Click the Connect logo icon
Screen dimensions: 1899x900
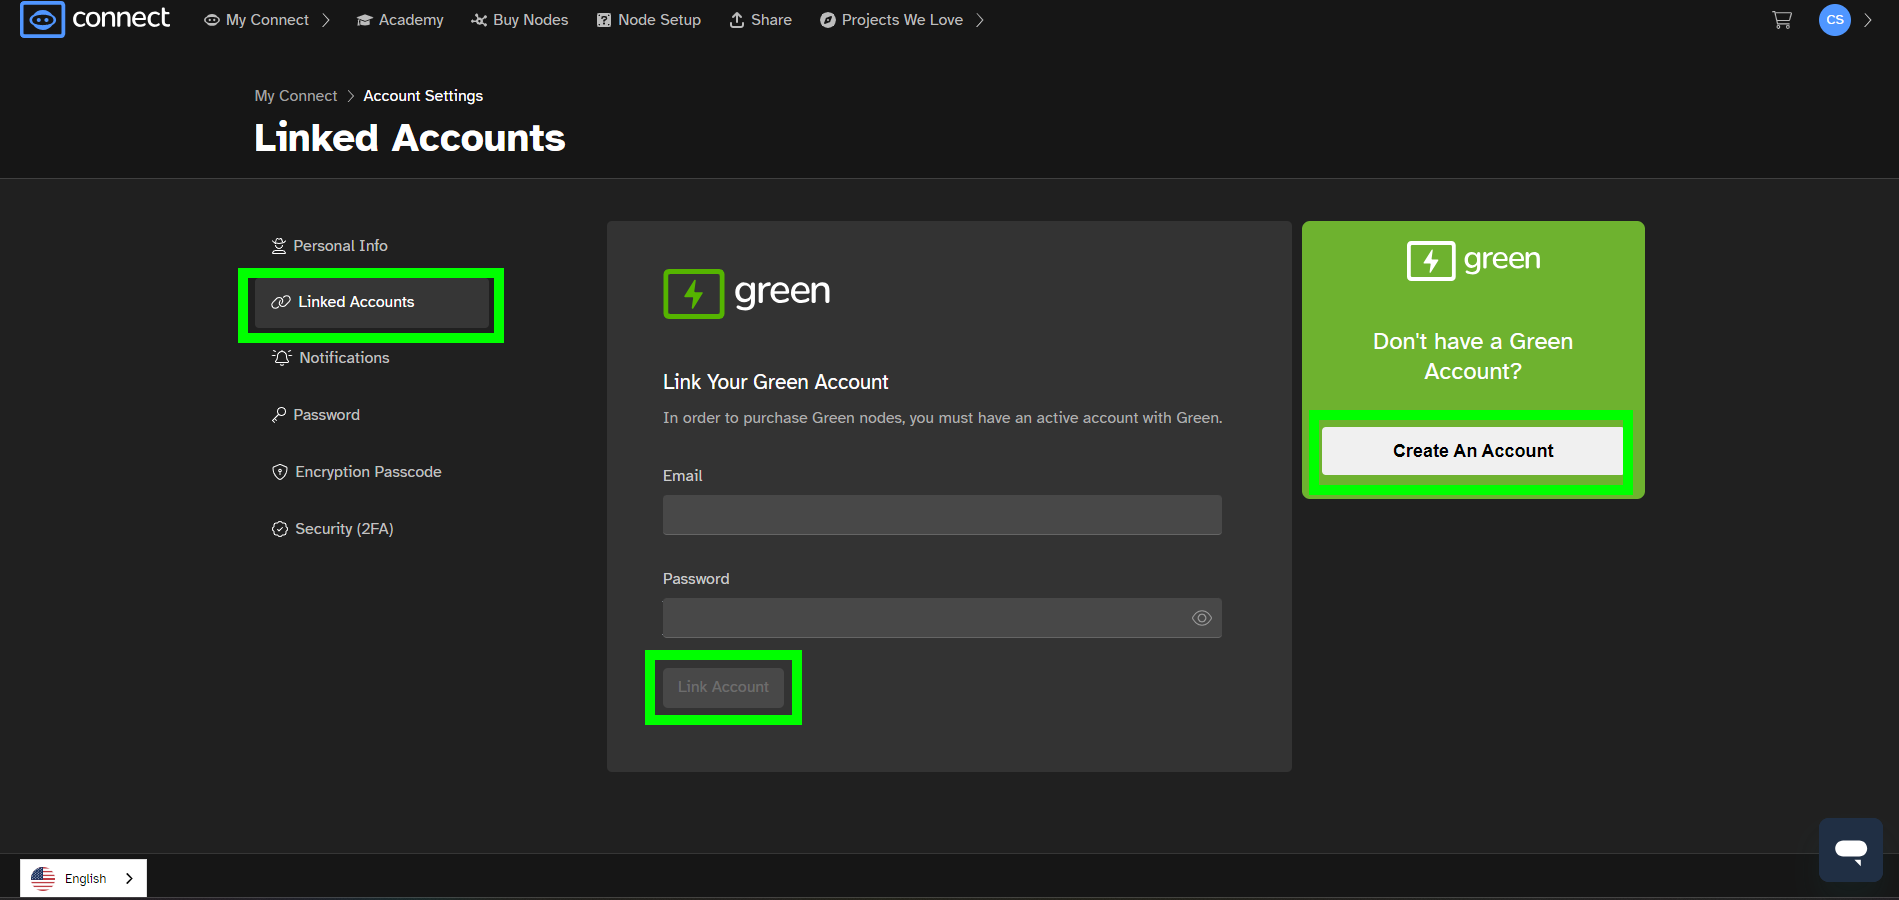[x=42, y=19]
